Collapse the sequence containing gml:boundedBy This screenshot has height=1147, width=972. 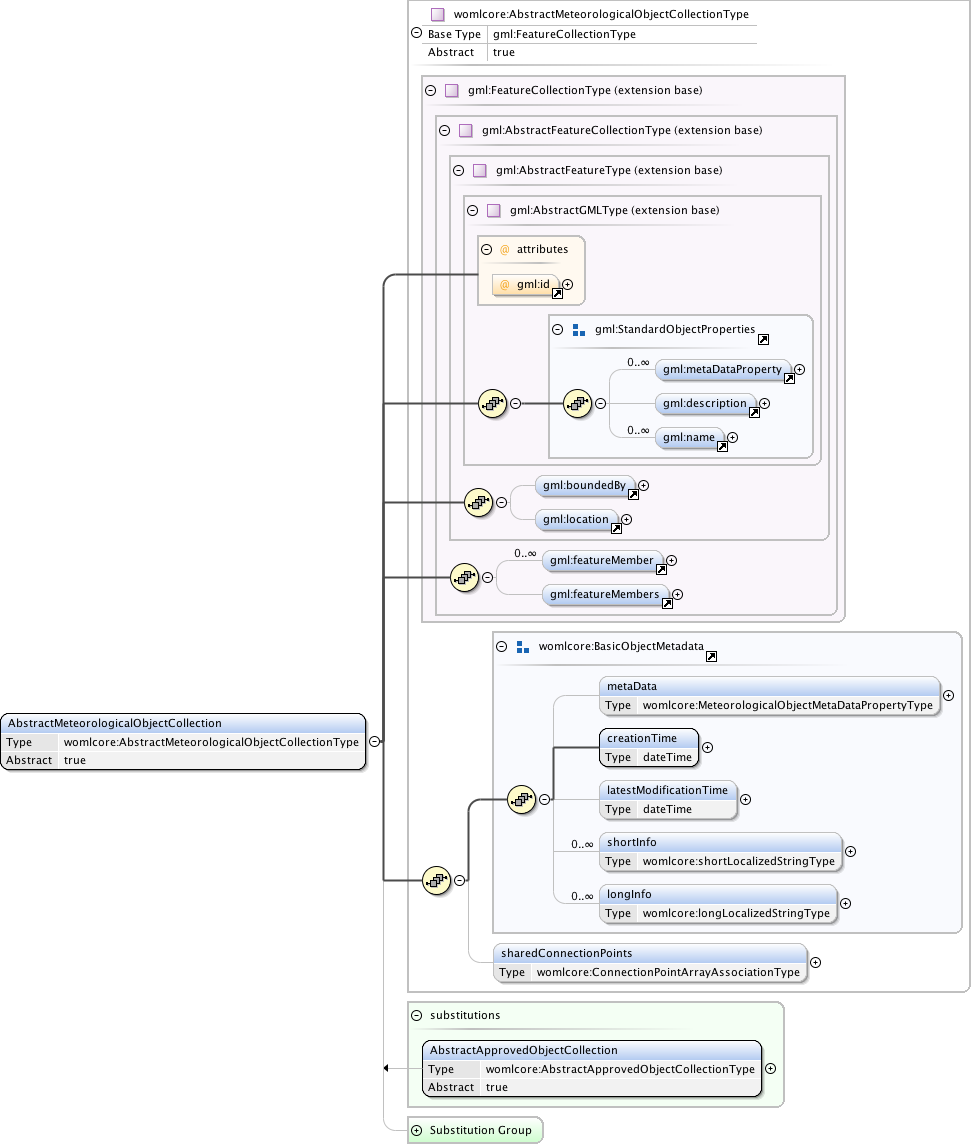[x=501, y=503]
